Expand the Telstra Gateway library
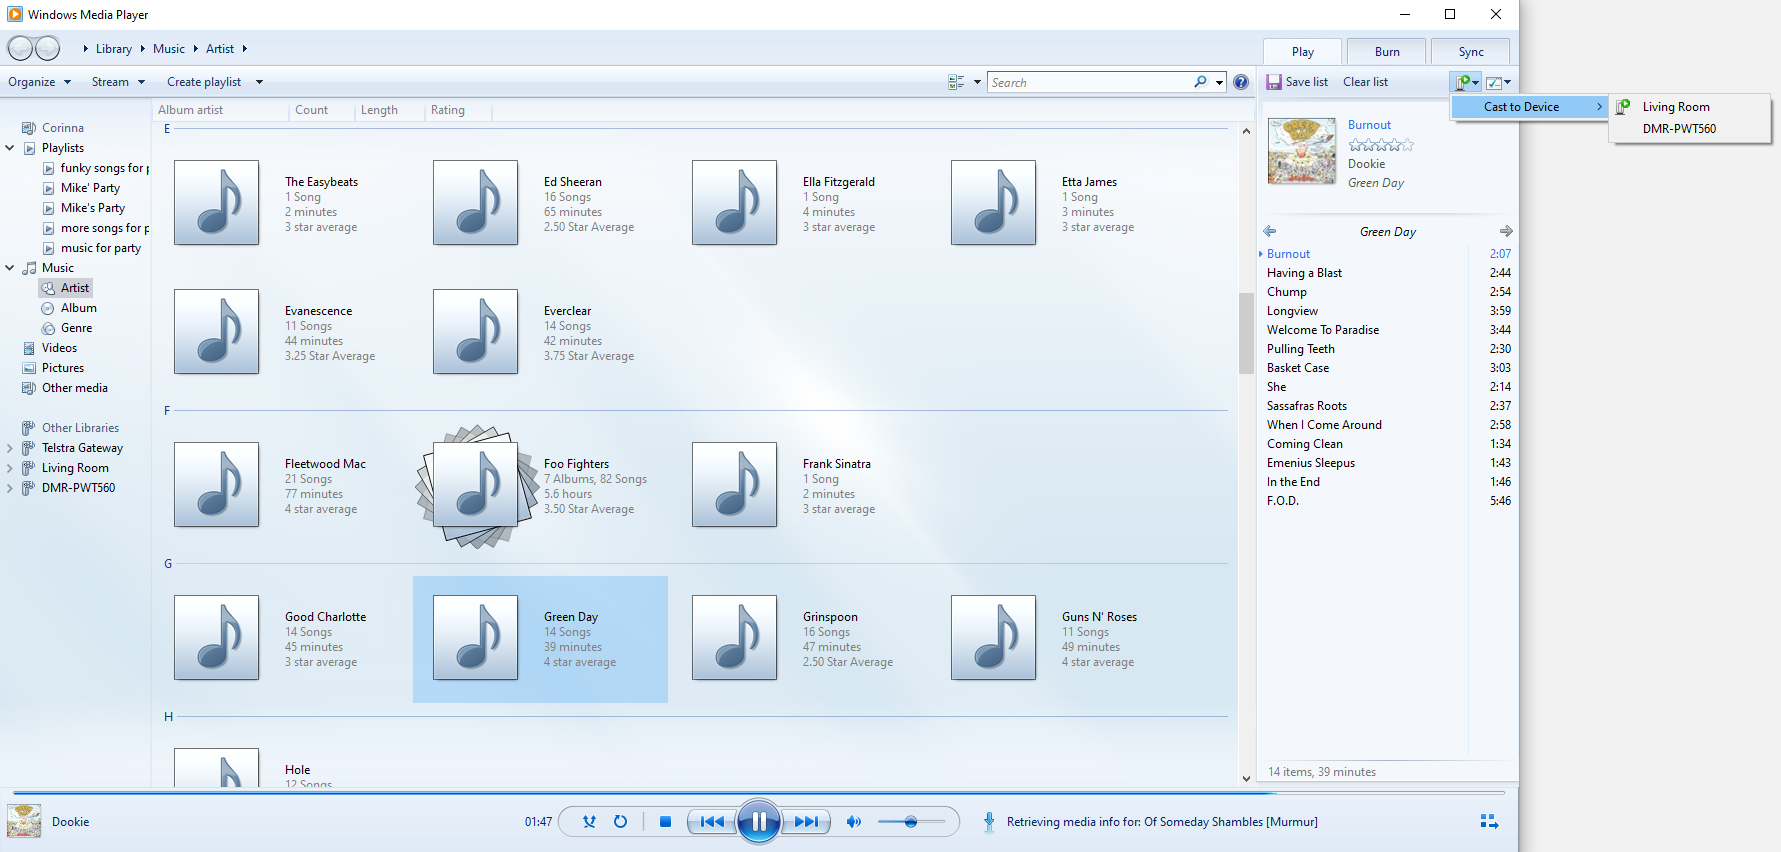The width and height of the screenshot is (1781, 852). coord(10,448)
